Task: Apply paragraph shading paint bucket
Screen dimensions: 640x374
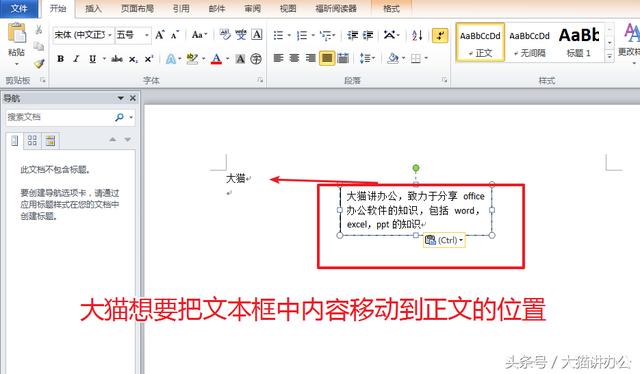Action: (x=393, y=58)
